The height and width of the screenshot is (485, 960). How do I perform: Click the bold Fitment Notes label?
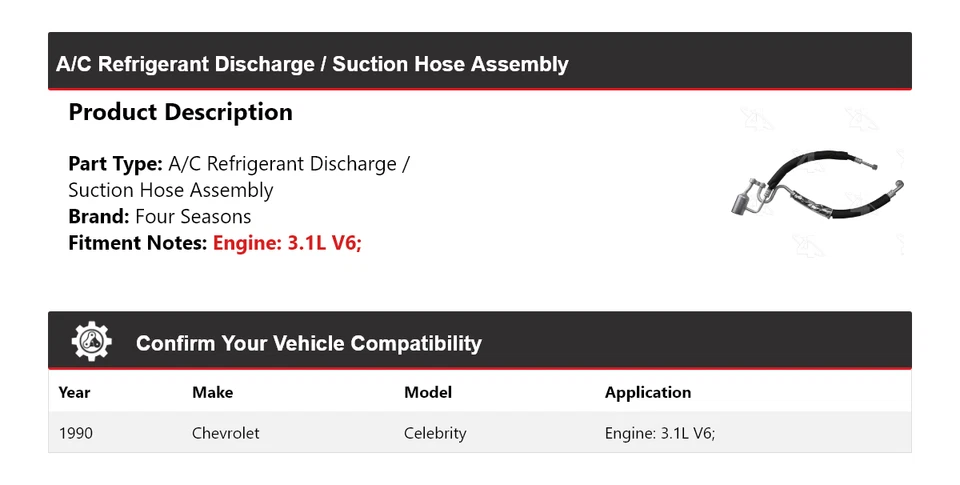coord(138,242)
